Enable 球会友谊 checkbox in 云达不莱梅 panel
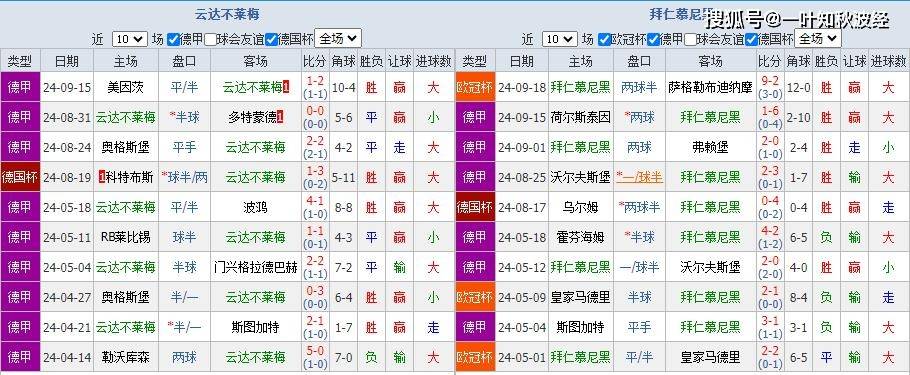Screen dimensions: 910x375 (210, 39)
